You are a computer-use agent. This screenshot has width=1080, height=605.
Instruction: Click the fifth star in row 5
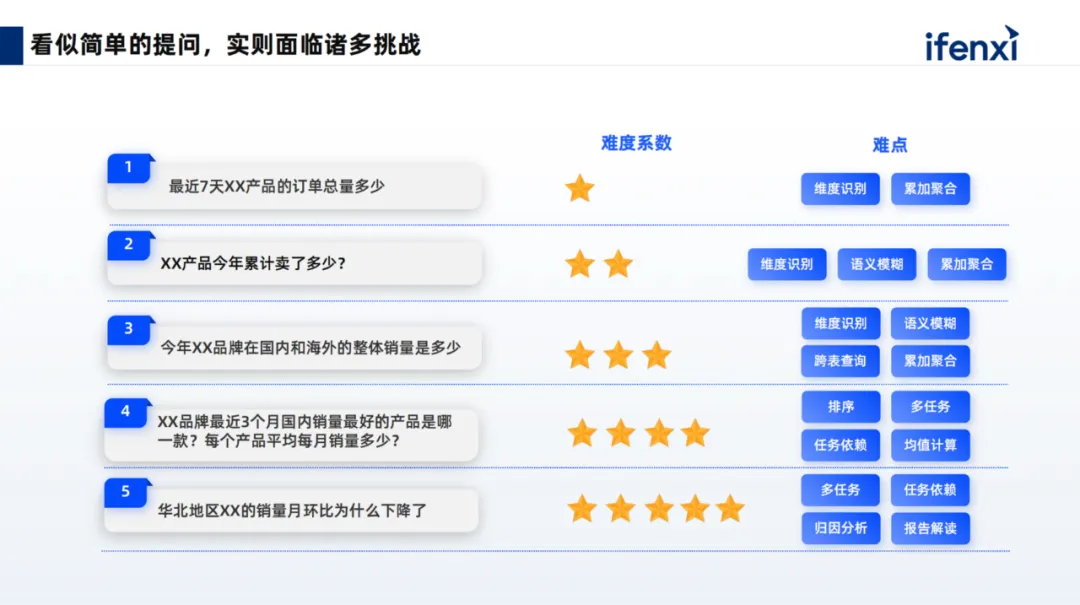pyautogui.click(x=730, y=509)
